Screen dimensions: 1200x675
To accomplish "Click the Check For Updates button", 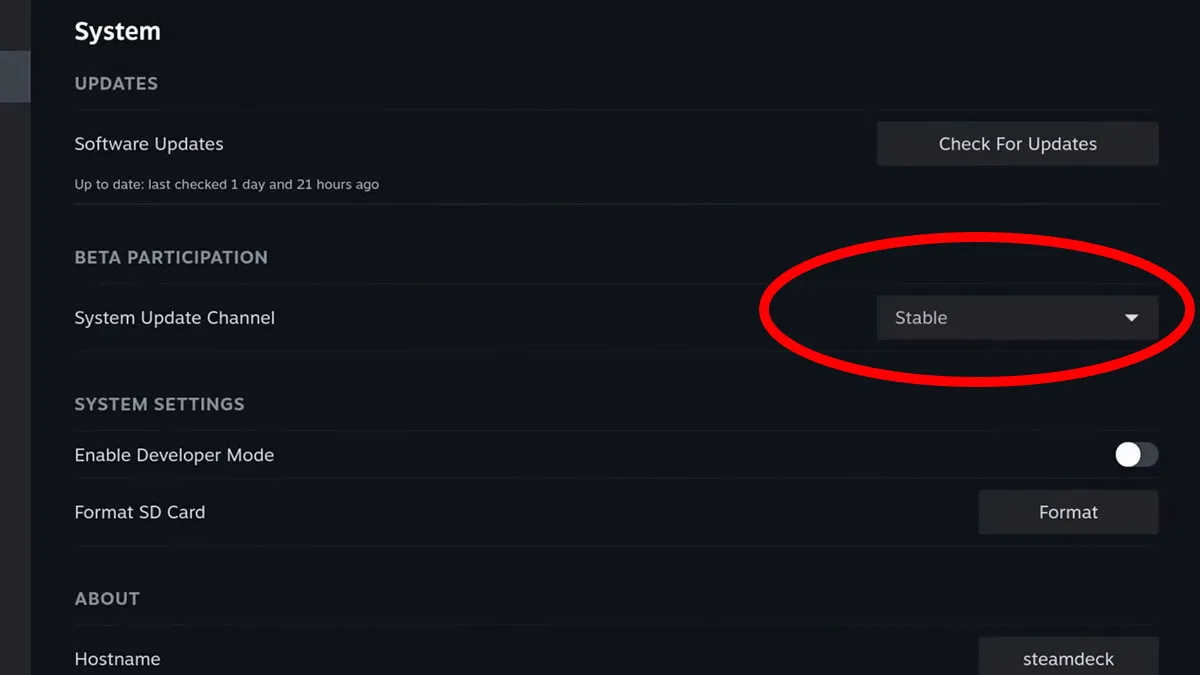I will coord(1017,144).
